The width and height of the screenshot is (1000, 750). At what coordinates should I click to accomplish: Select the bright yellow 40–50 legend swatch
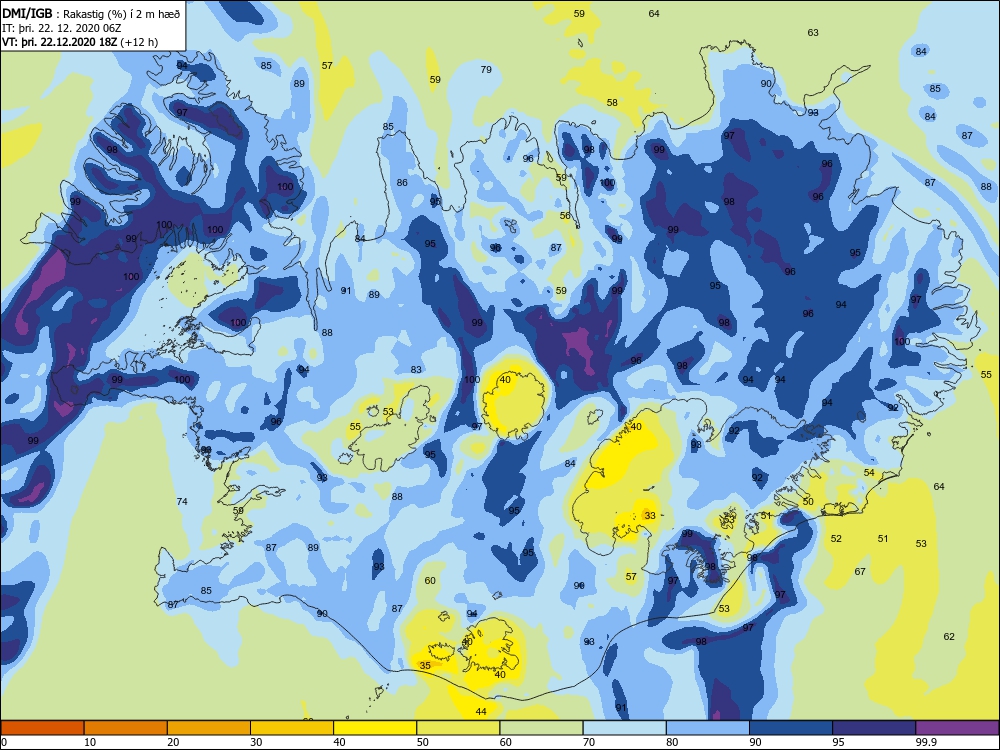pos(375,728)
